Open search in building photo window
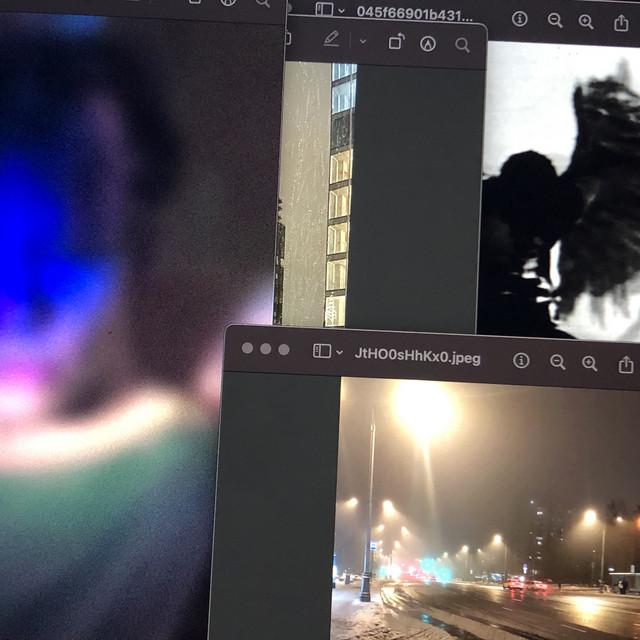 [462, 45]
